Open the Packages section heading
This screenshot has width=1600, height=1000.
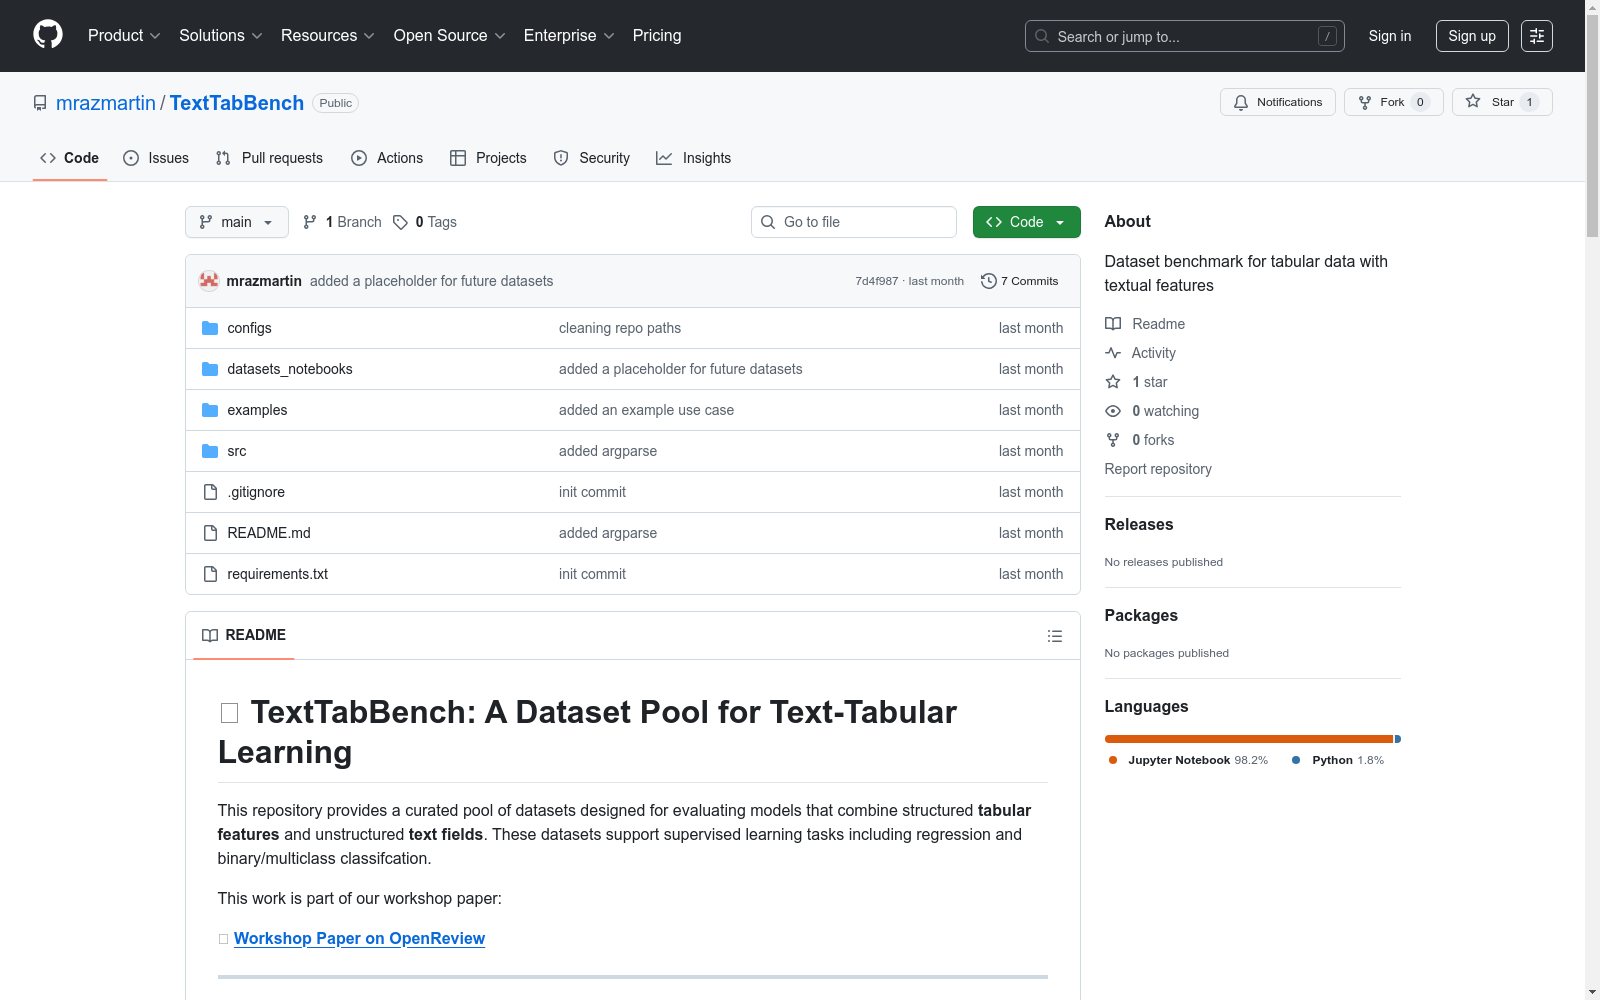pyautogui.click(x=1141, y=615)
